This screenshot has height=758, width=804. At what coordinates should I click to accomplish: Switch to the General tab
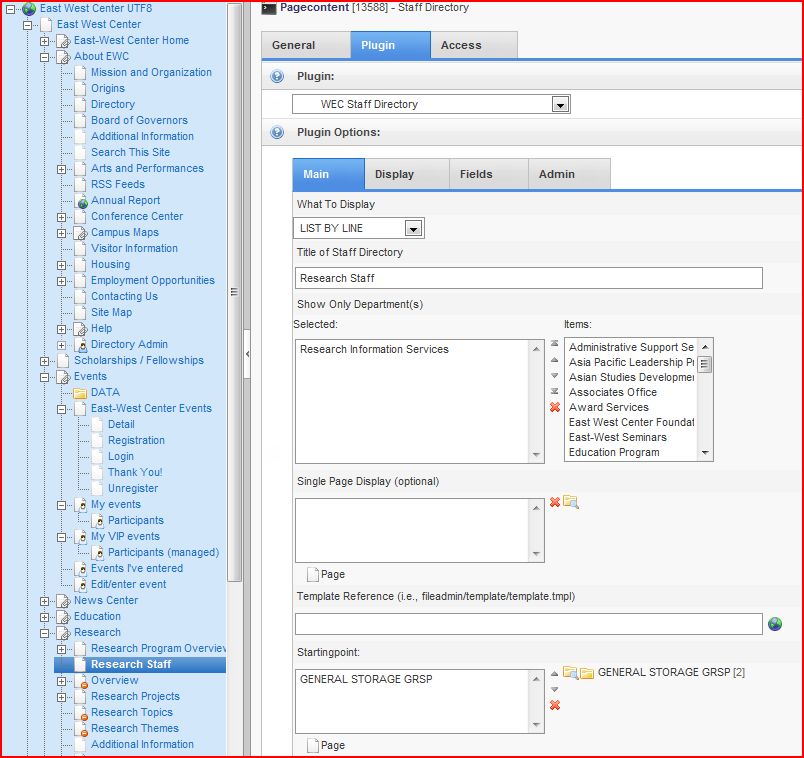(x=306, y=45)
